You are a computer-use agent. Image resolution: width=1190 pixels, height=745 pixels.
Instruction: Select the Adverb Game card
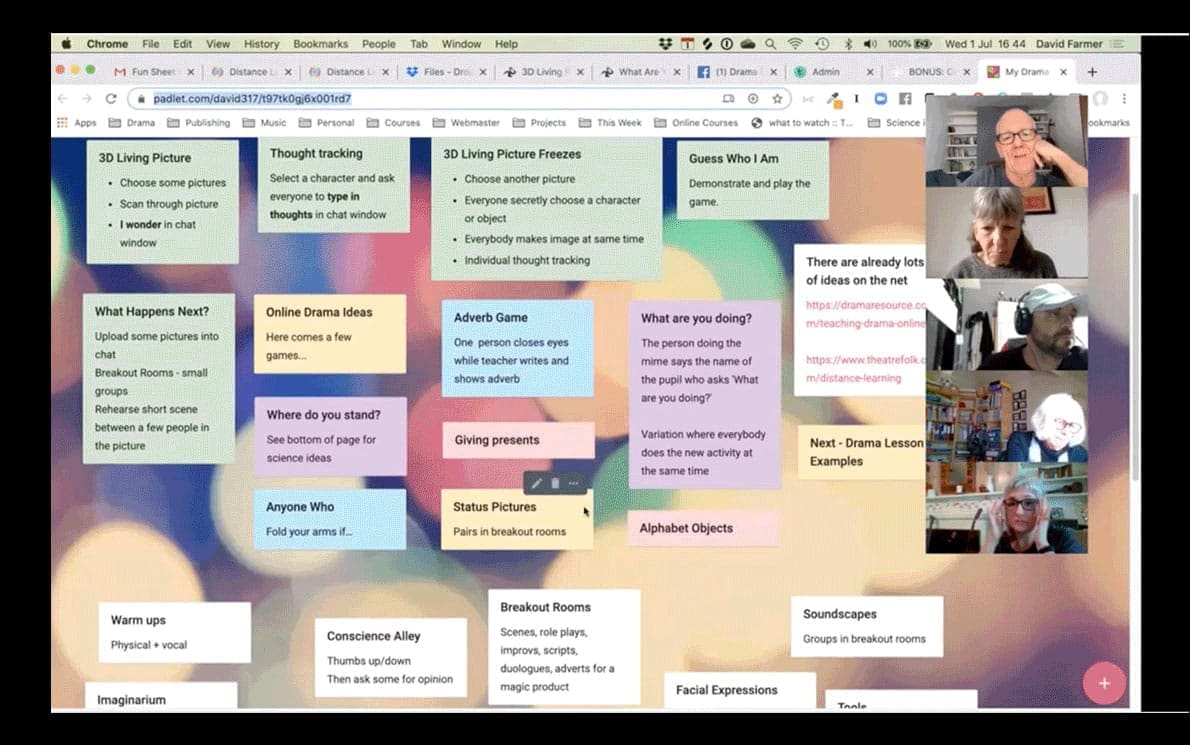[518, 348]
